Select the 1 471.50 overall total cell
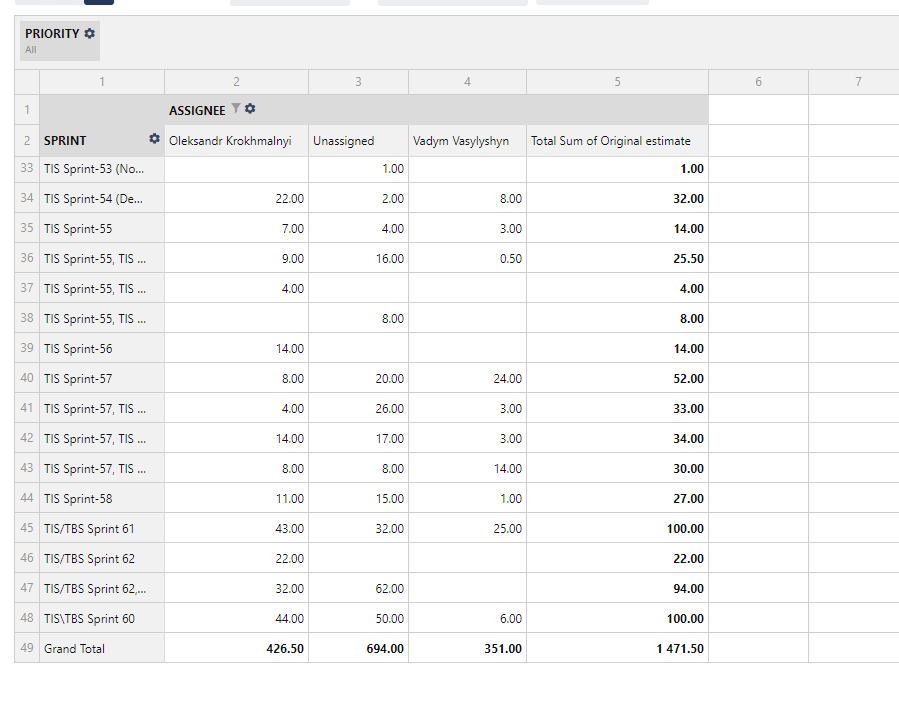Screen dimensions: 899x713 [617, 648]
